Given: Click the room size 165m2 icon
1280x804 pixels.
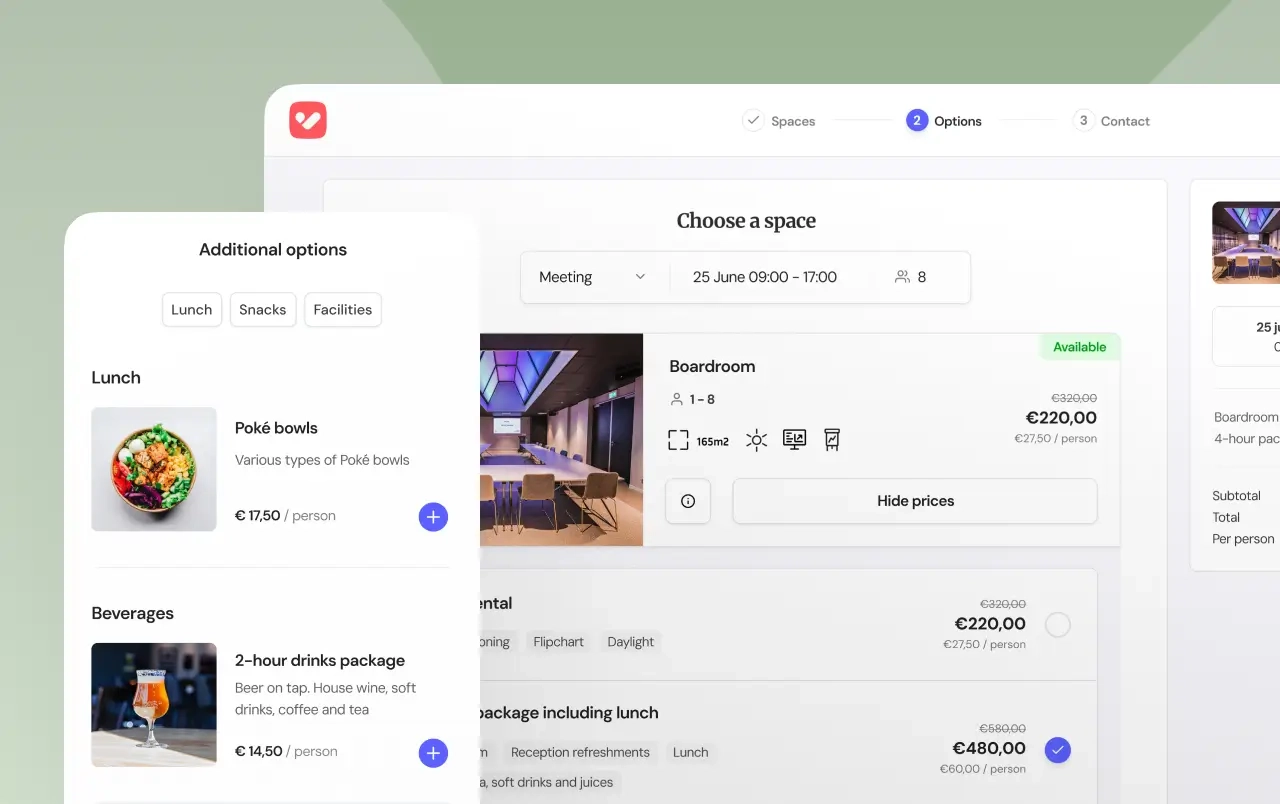Looking at the screenshot, I should pos(679,440).
